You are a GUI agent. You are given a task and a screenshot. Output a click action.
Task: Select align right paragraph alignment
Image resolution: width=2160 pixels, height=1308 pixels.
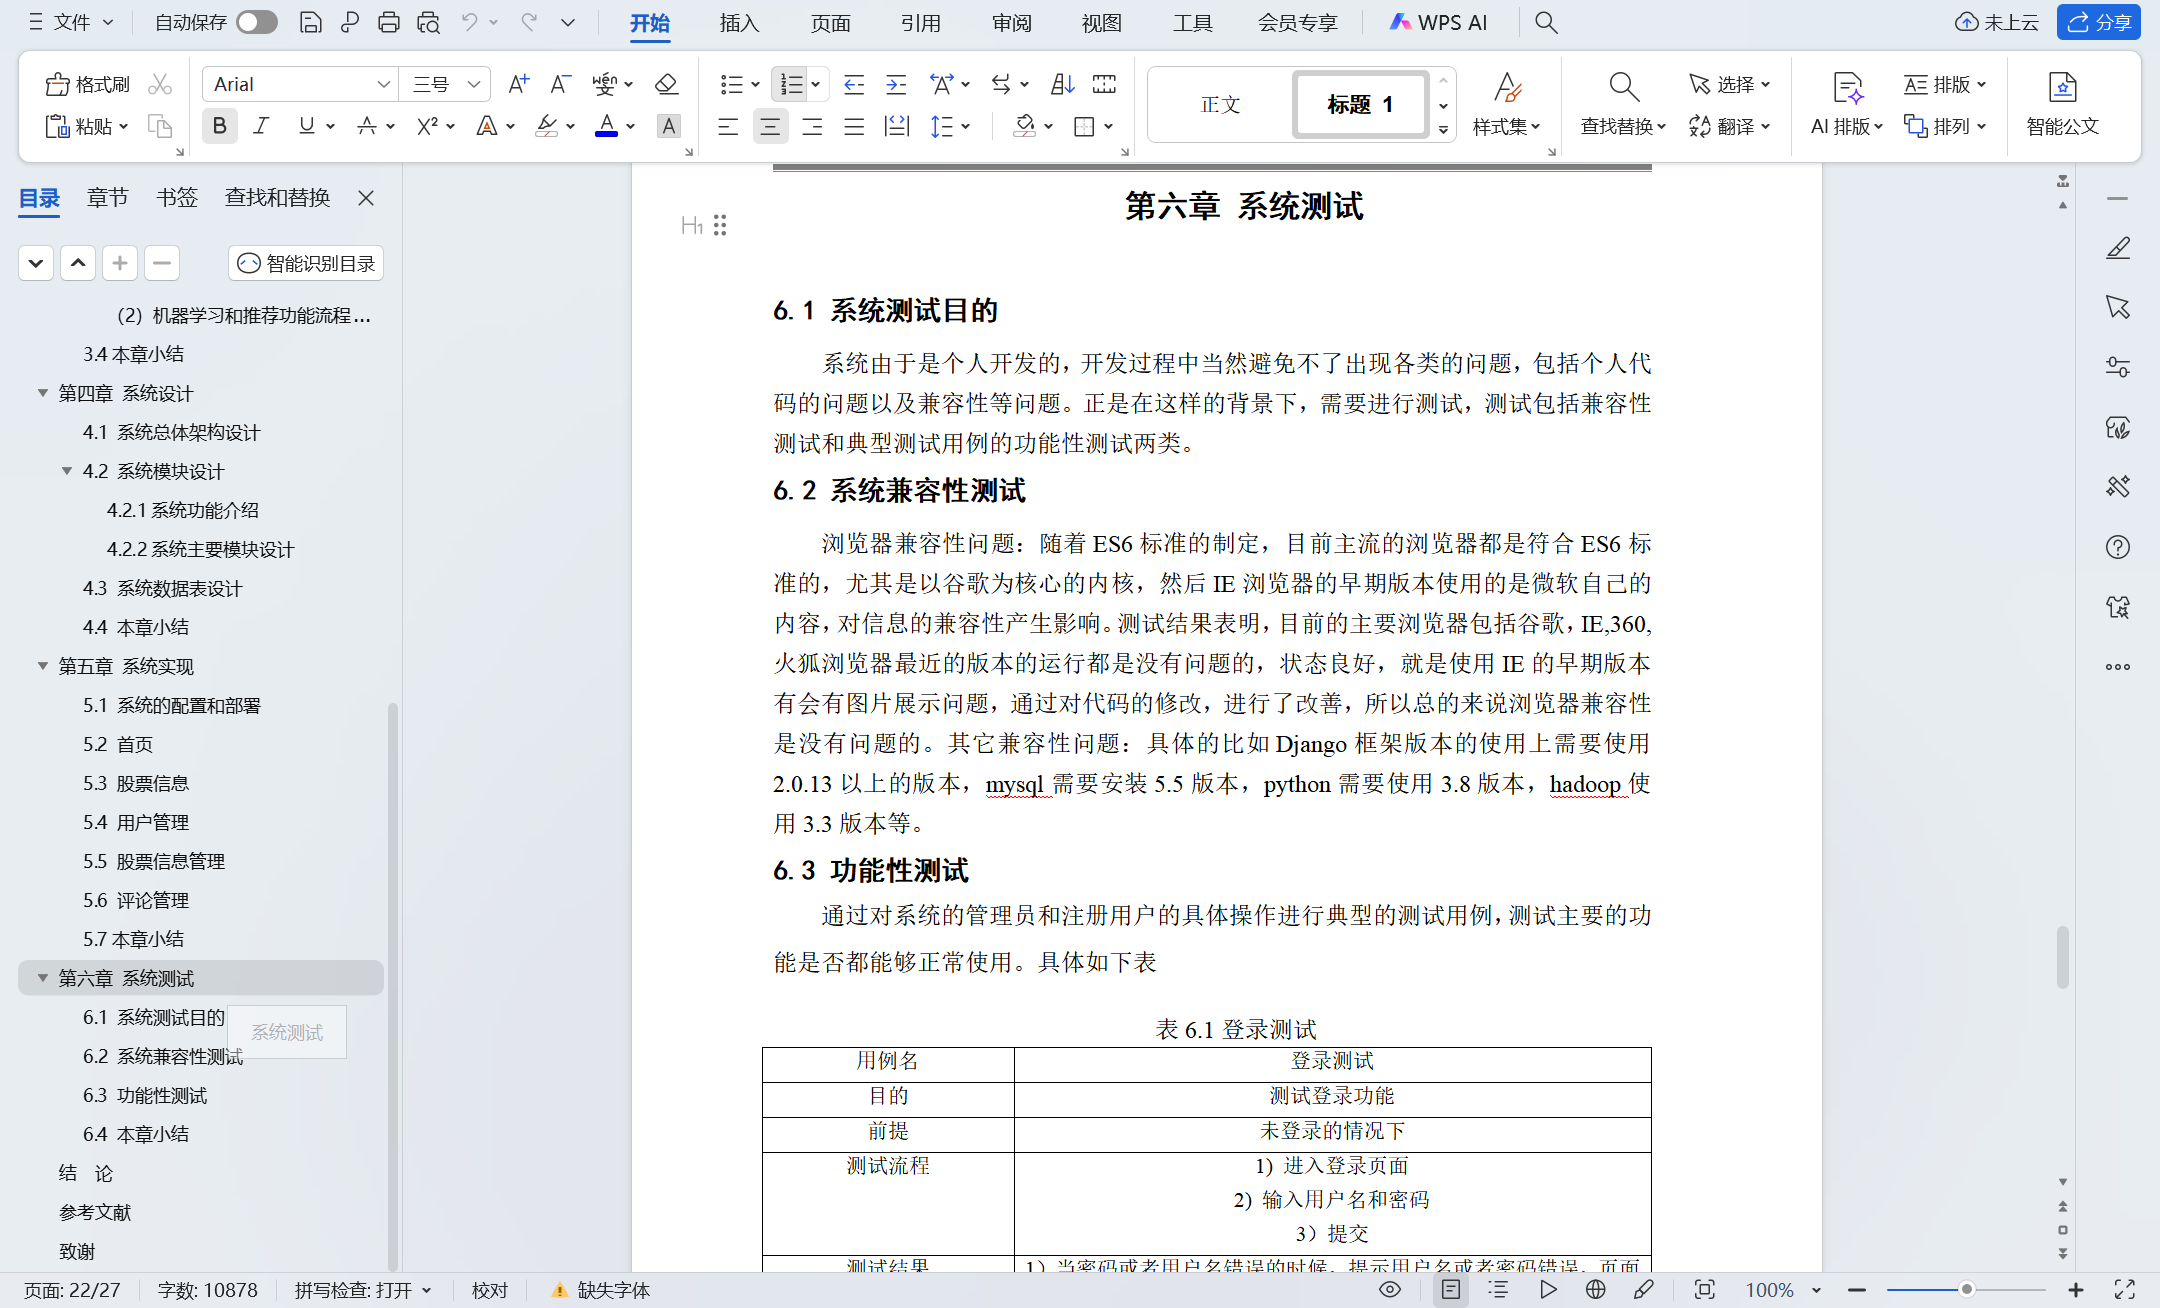(x=812, y=126)
